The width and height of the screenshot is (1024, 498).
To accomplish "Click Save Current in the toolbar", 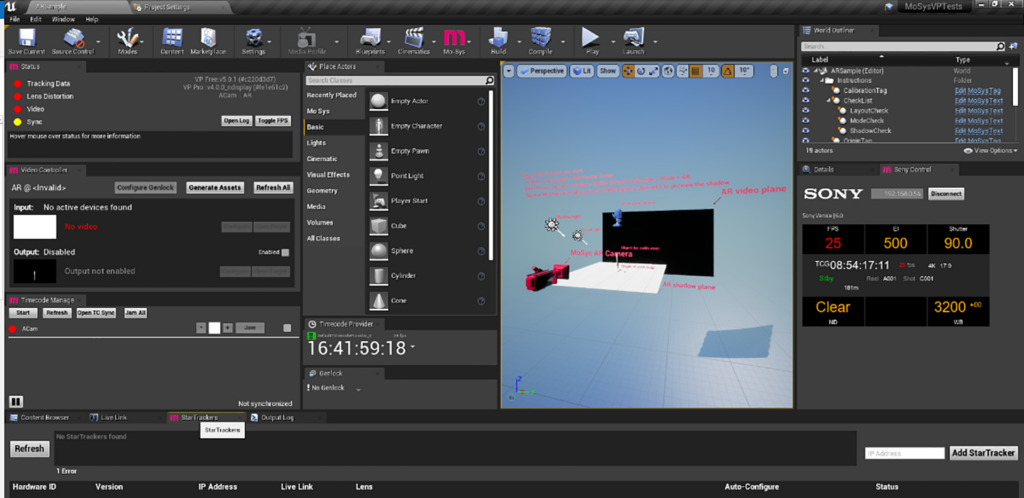I will [x=25, y=40].
